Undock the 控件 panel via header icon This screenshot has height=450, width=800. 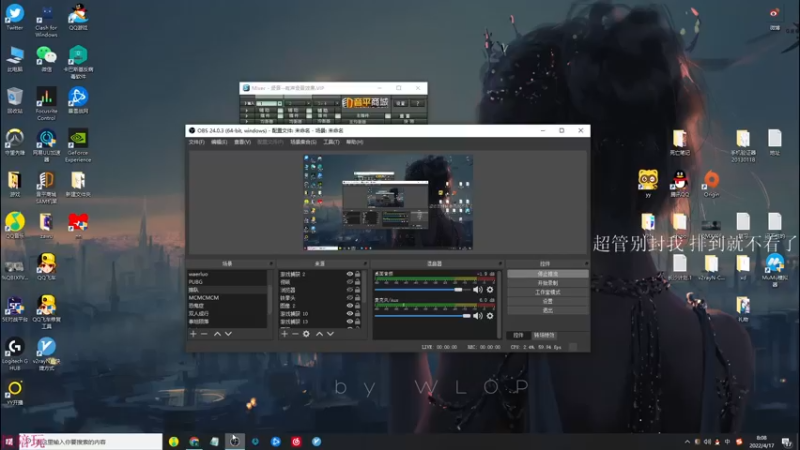(586, 264)
